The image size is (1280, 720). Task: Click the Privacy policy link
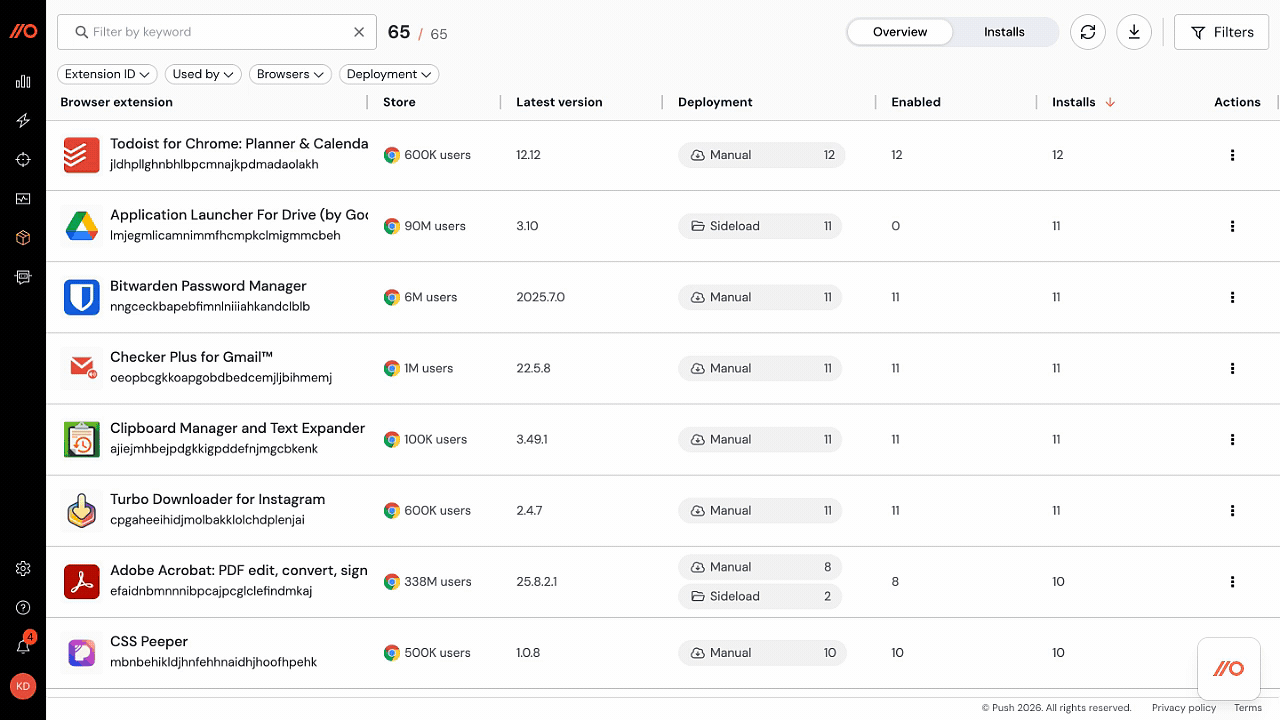coord(1183,707)
